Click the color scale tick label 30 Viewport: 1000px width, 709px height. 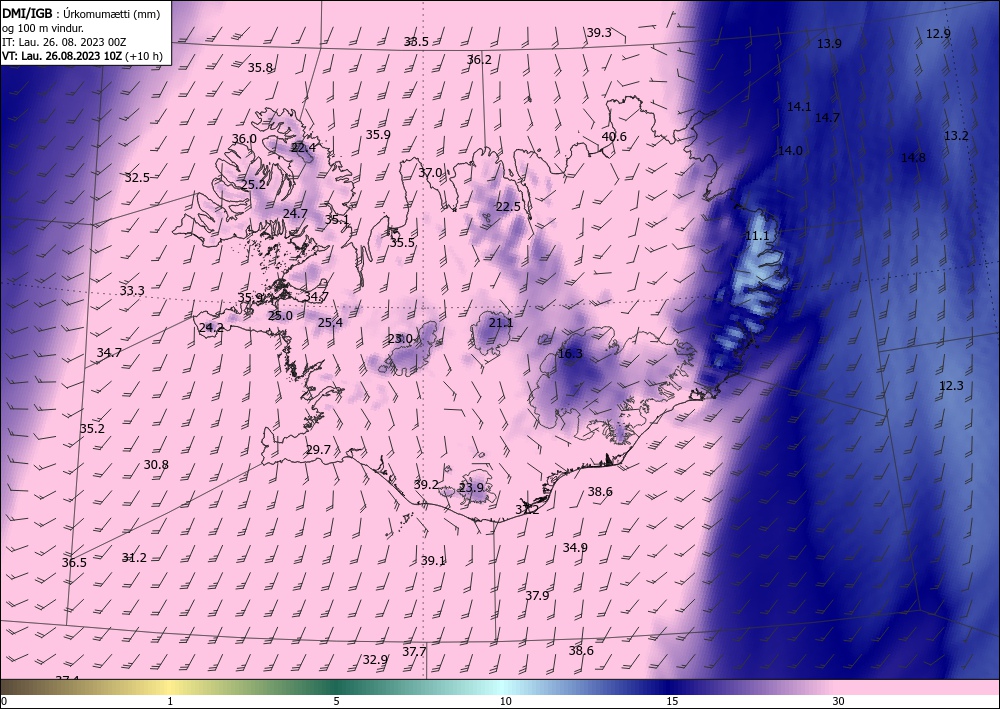(839, 702)
